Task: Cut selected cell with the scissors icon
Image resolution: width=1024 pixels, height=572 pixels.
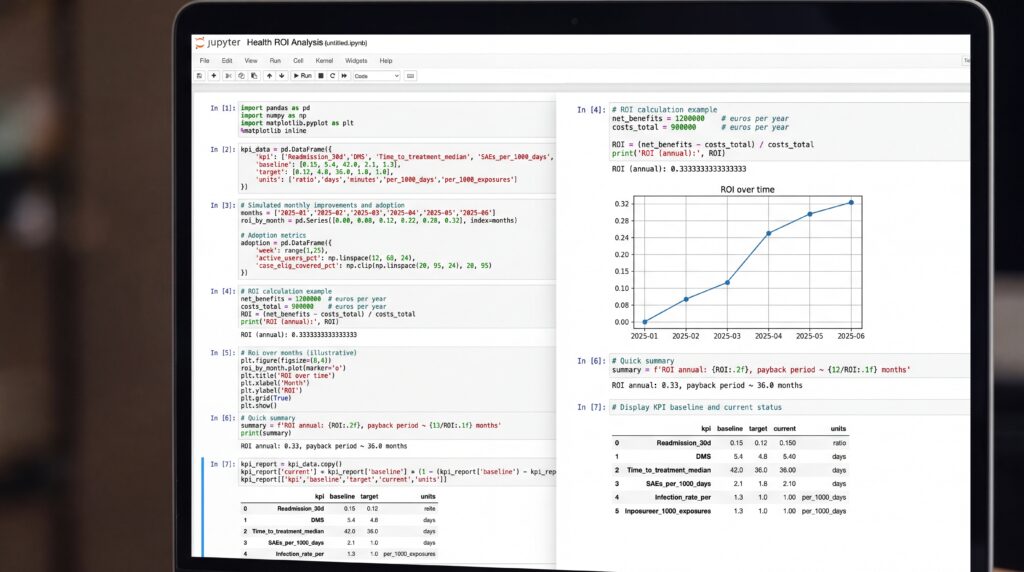Action: pos(228,76)
